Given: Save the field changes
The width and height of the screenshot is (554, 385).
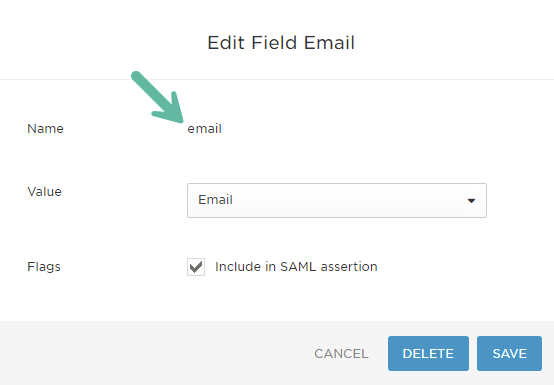Looking at the screenshot, I should (x=509, y=353).
